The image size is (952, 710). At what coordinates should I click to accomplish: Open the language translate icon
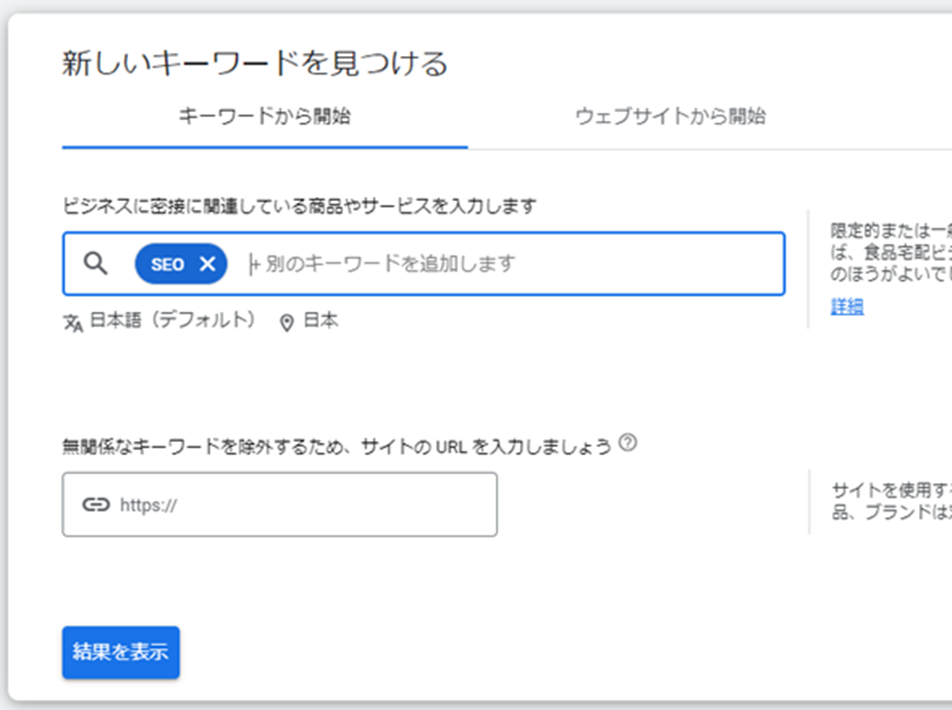click(73, 323)
